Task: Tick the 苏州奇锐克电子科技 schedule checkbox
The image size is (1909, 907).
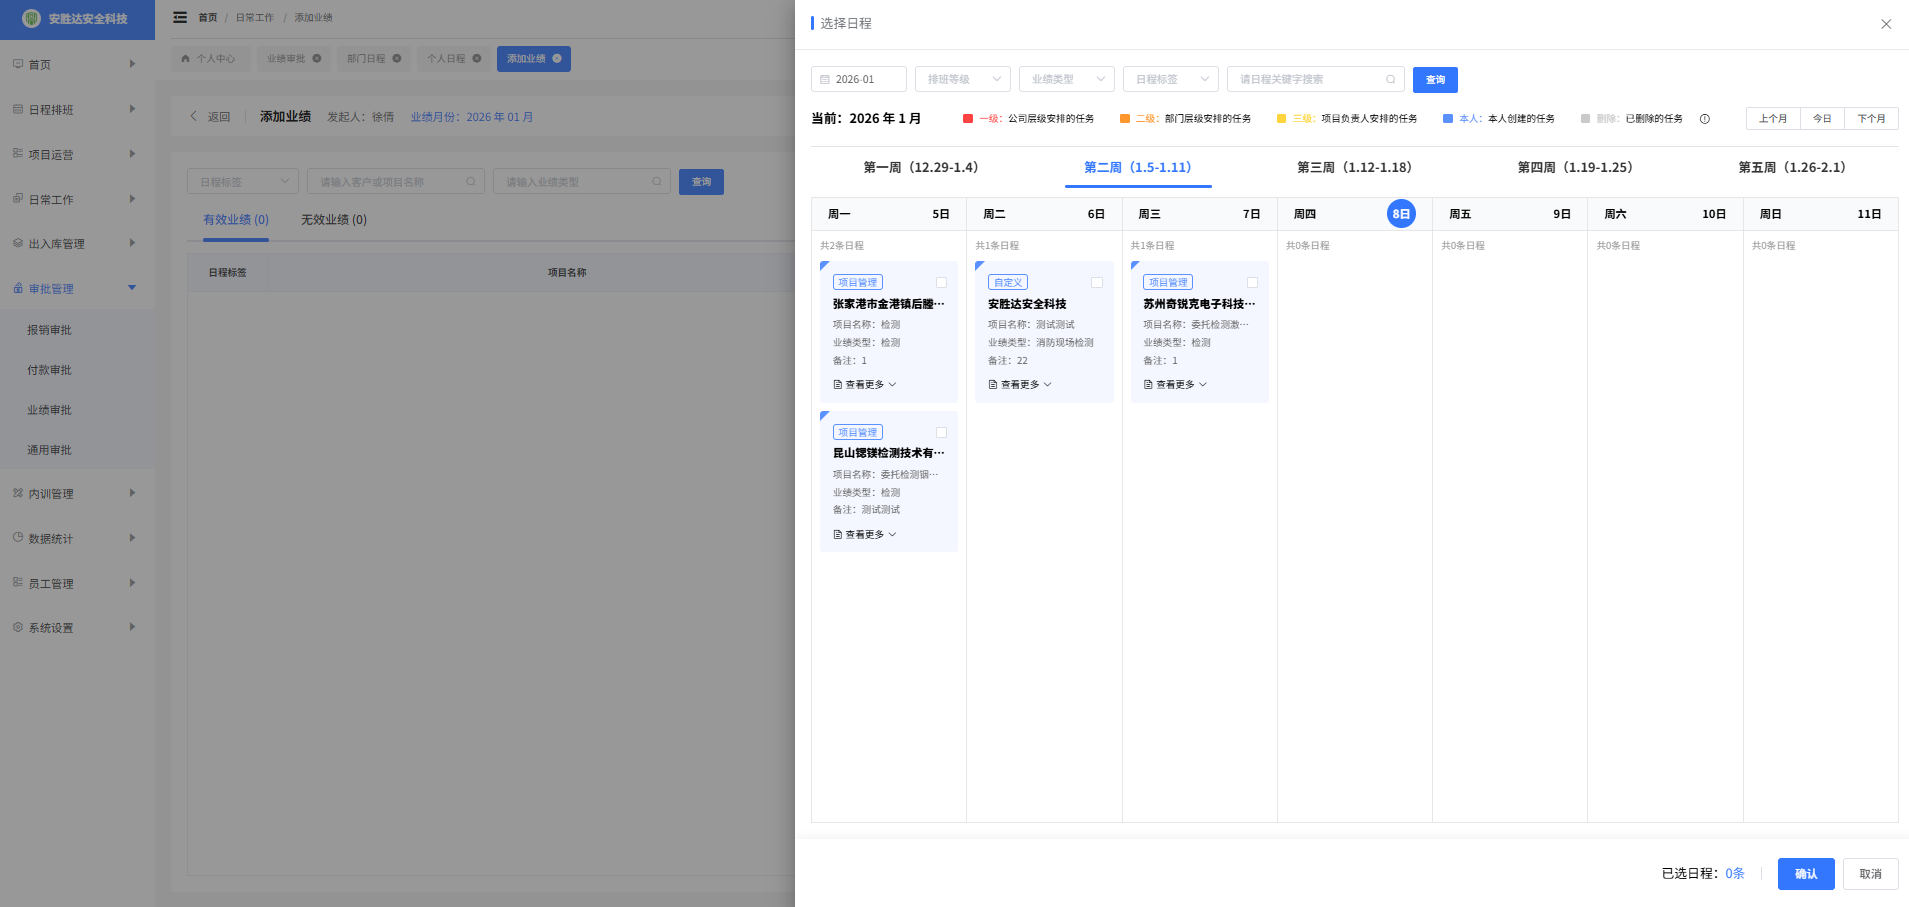Action: pyautogui.click(x=1252, y=283)
